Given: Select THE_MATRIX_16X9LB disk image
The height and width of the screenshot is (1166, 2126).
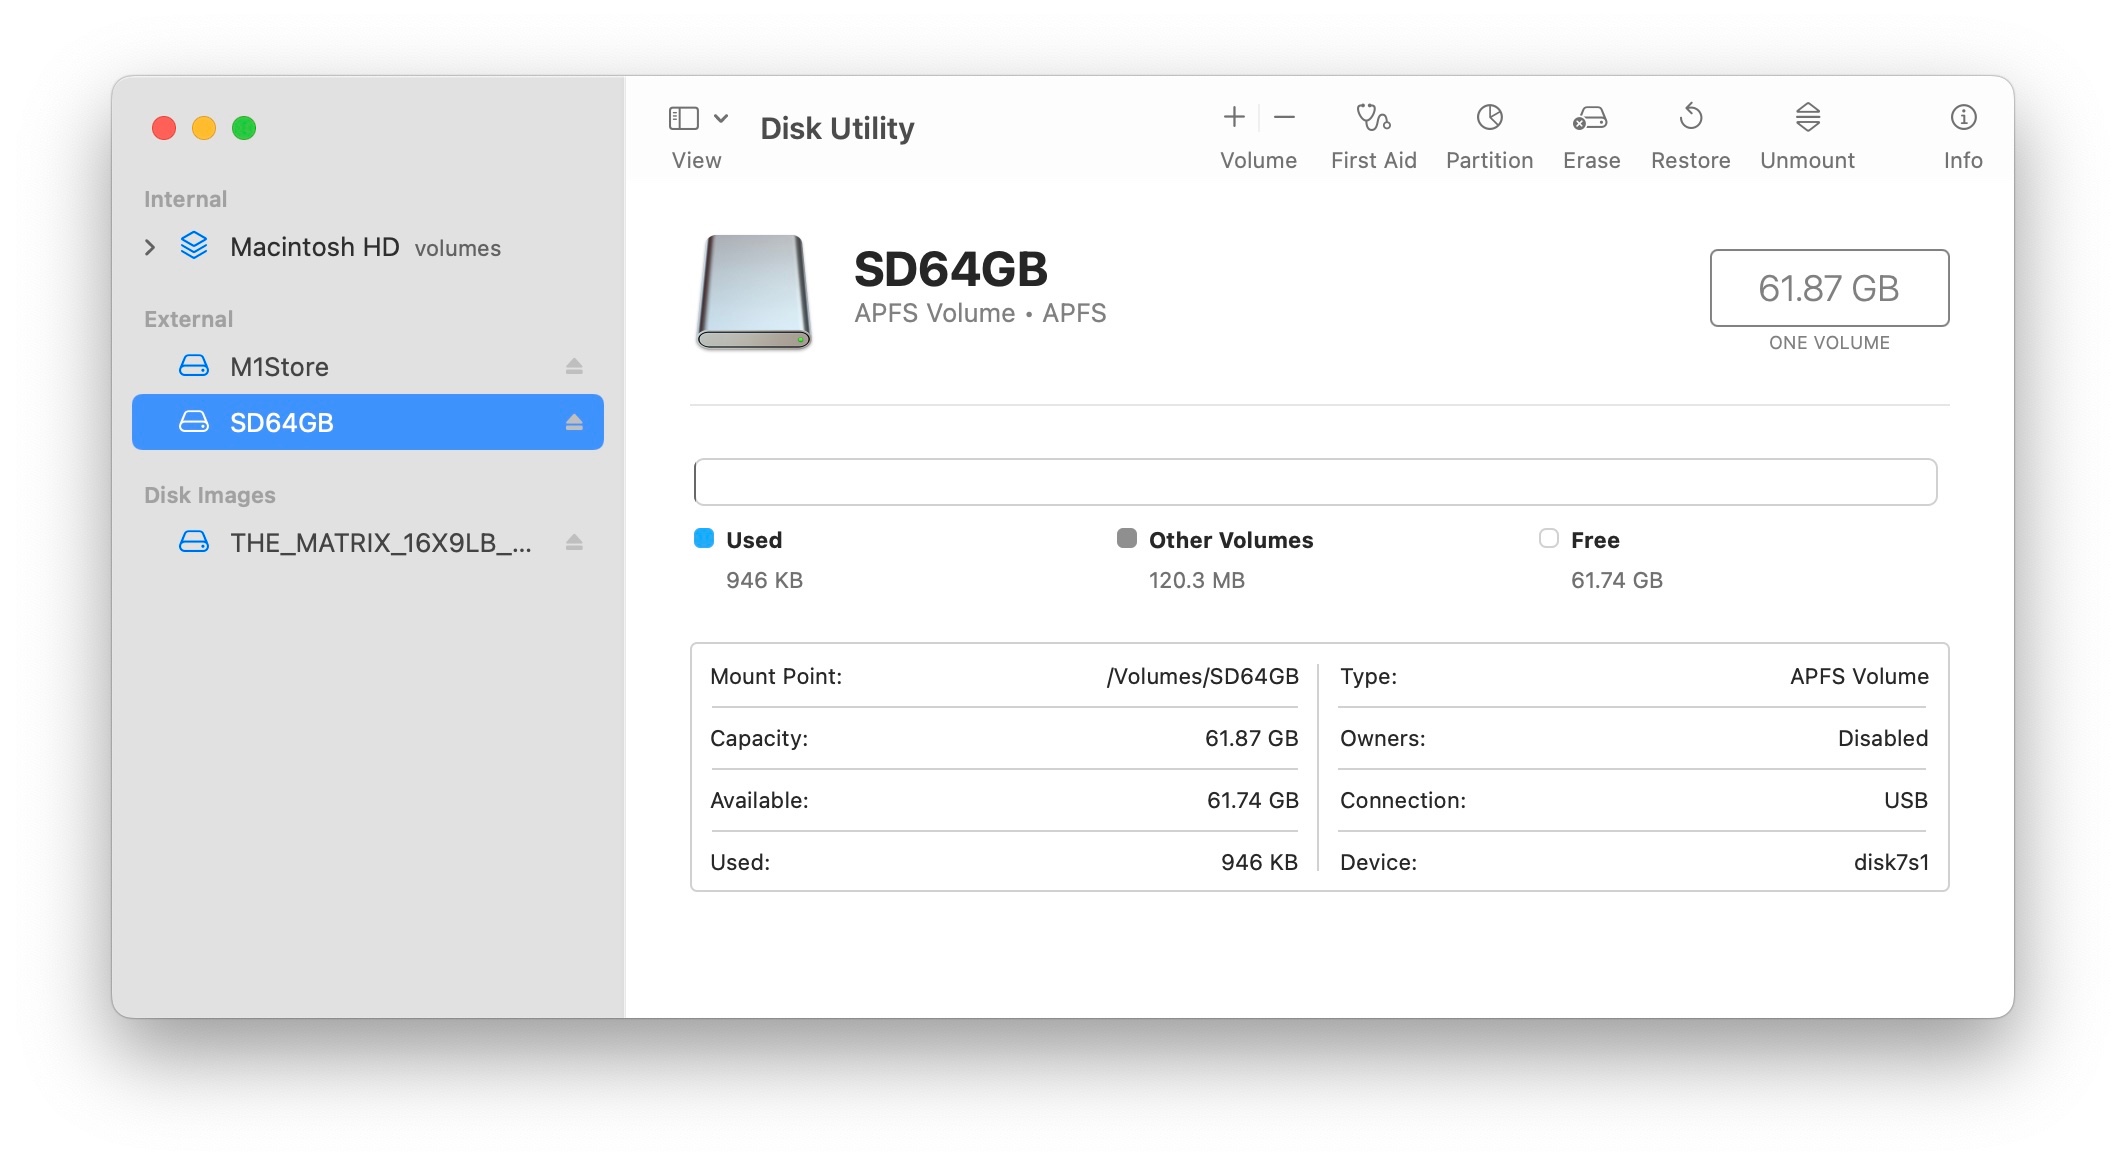Looking at the screenshot, I should 380,543.
